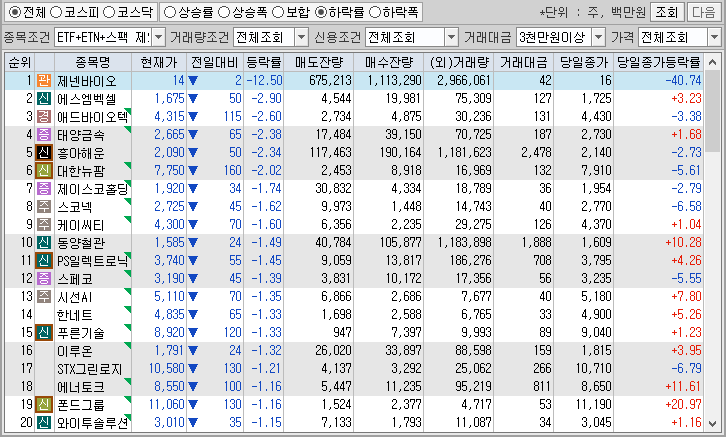726x437 pixels.
Task: Select the 상승폭 radio button
Action: click(x=224, y=12)
